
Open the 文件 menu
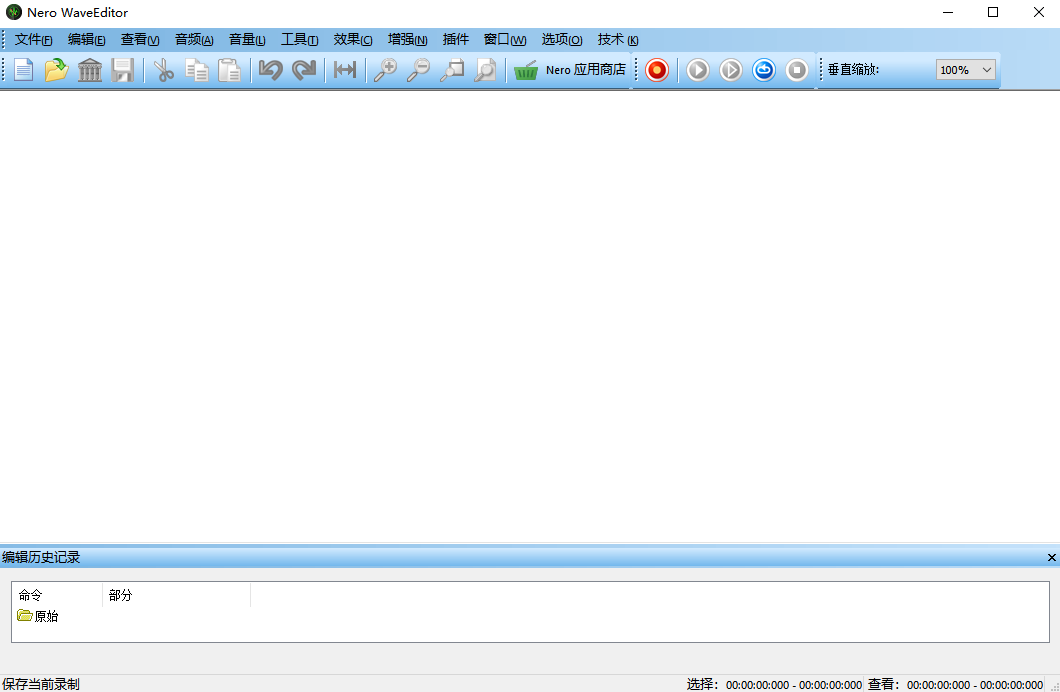coord(33,40)
